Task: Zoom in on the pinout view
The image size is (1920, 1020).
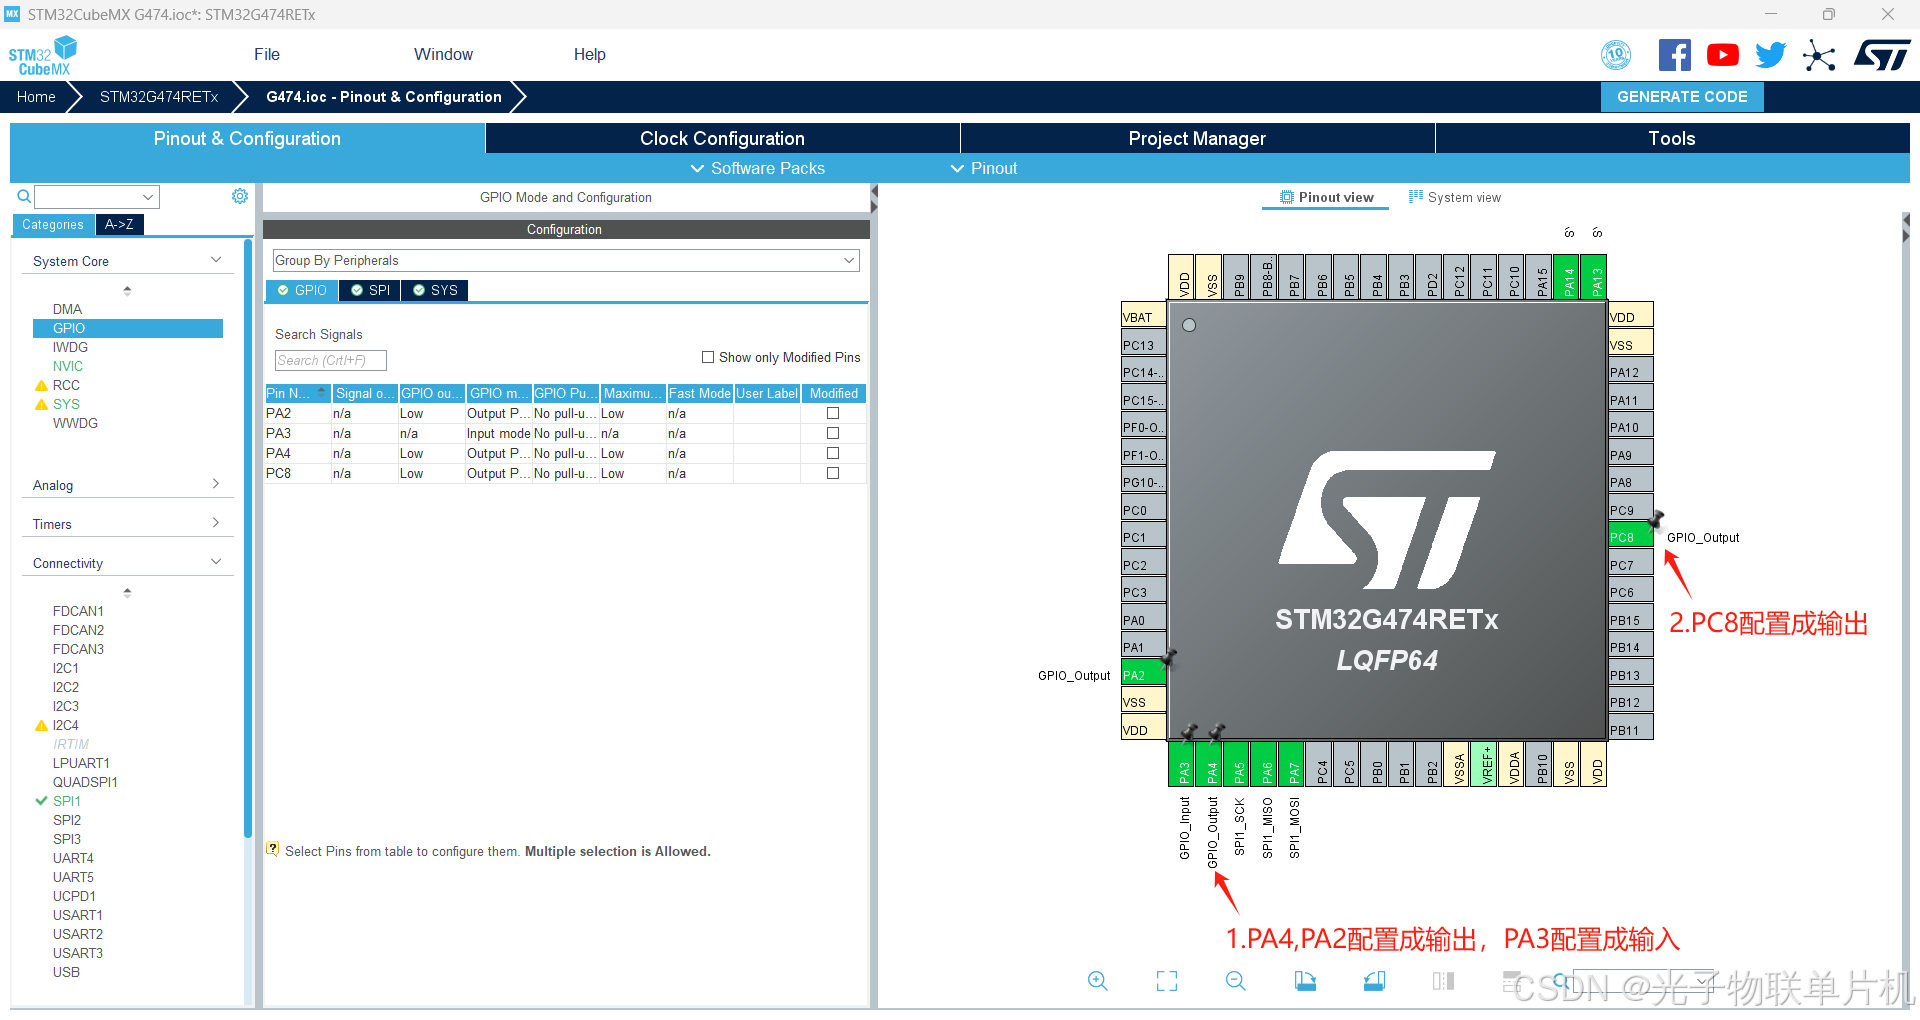Action: 1098,981
